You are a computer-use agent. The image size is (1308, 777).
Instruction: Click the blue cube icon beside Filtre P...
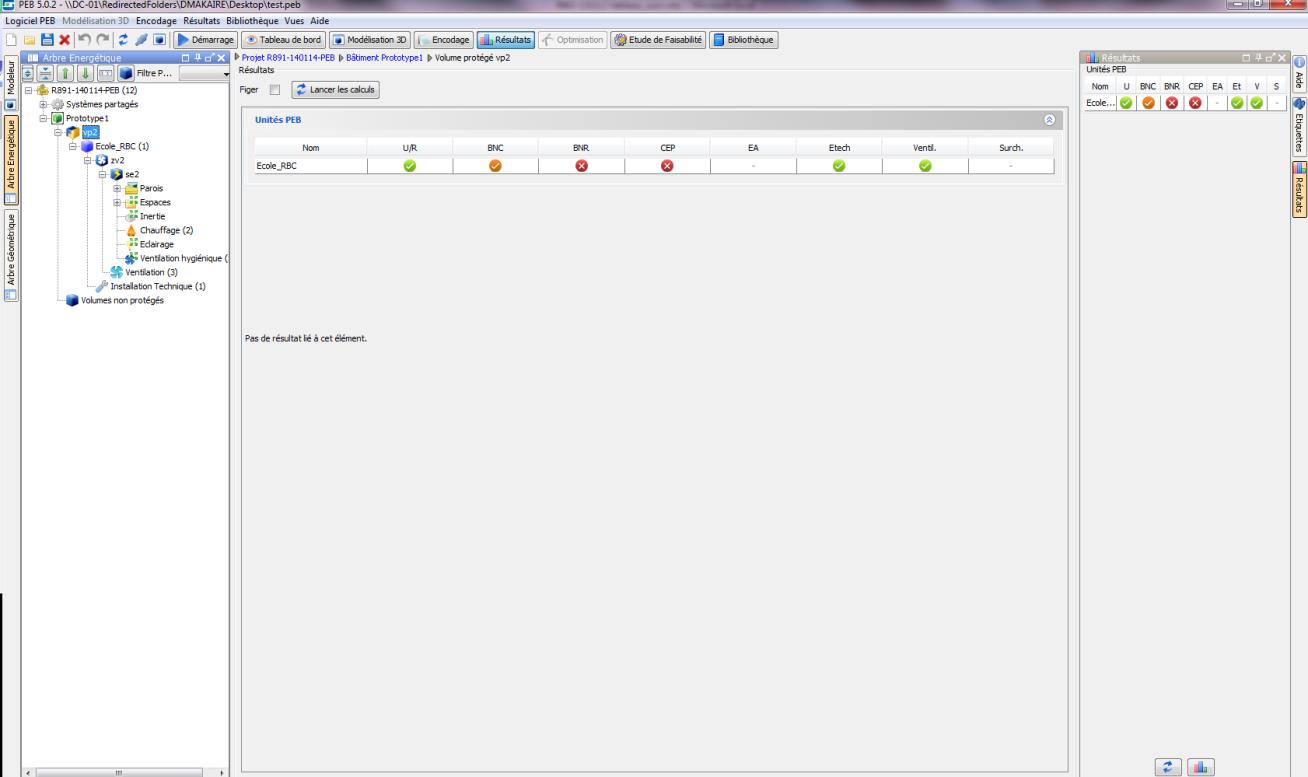pyautogui.click(x=124, y=74)
